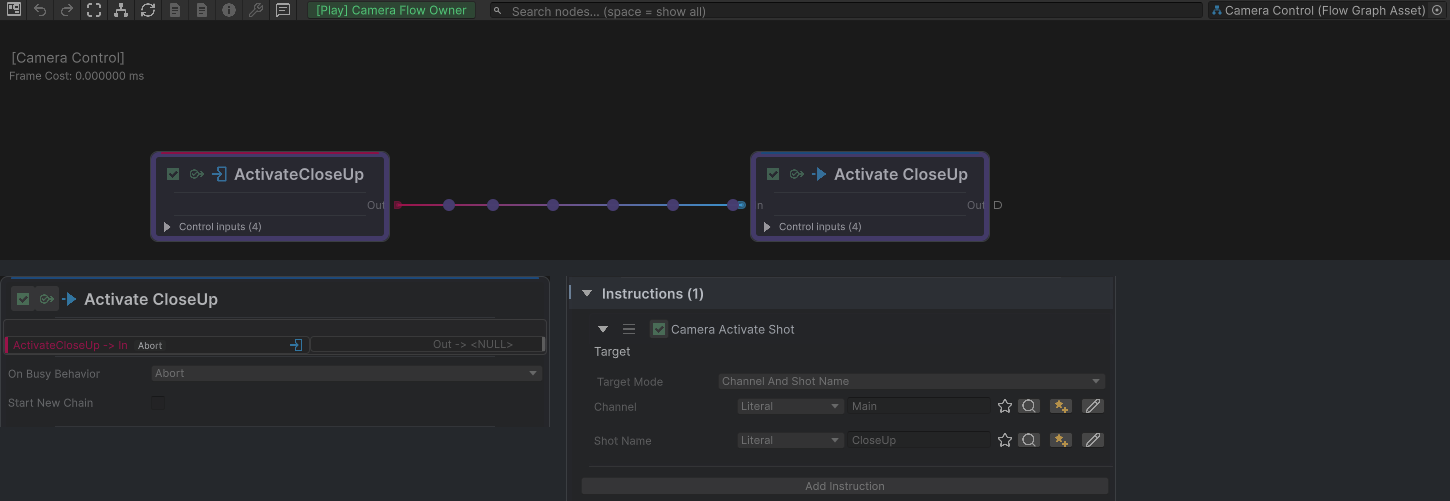The width and height of the screenshot is (1450, 501).
Task: Click the panel layout icon in toolbar
Action: point(14,10)
